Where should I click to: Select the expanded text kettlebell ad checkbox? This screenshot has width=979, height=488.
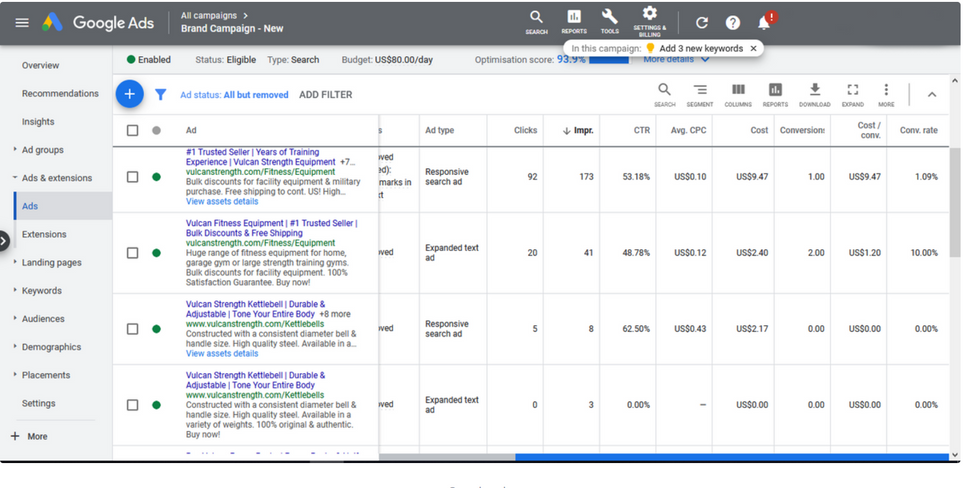pyautogui.click(x=132, y=405)
